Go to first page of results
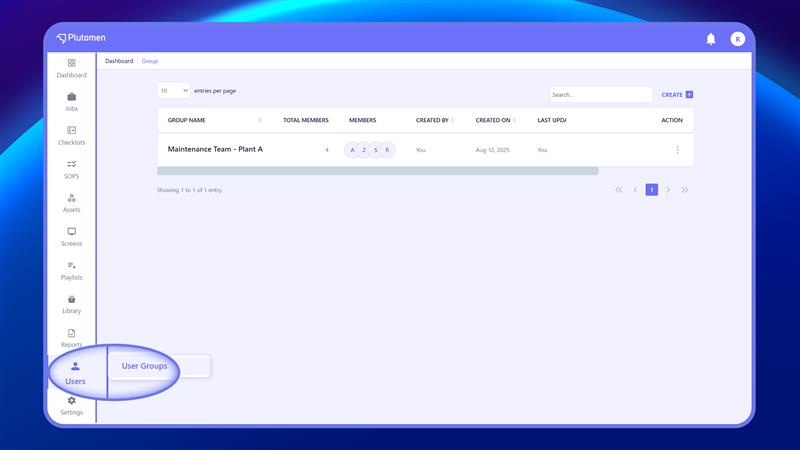Viewport: 800px width, 450px height. 618,190
